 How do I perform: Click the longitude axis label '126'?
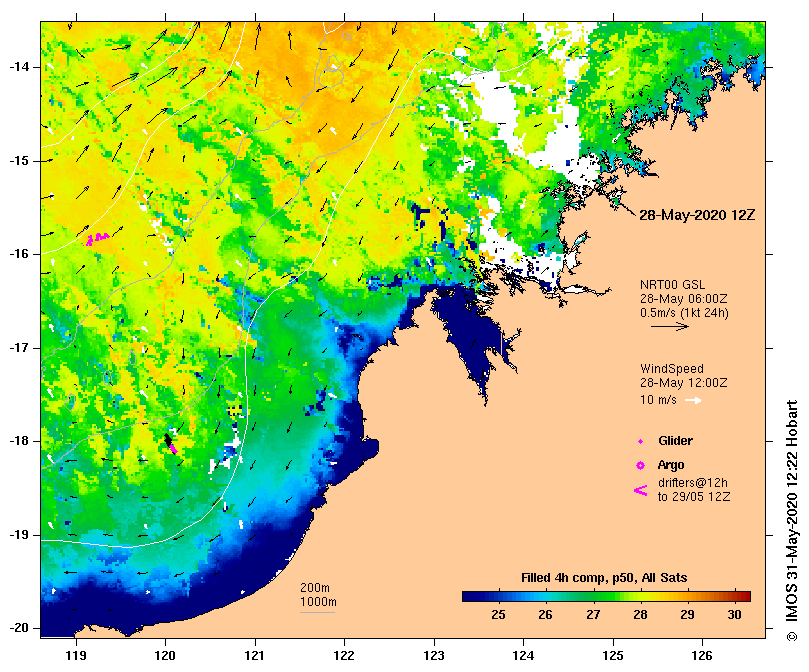702,656
